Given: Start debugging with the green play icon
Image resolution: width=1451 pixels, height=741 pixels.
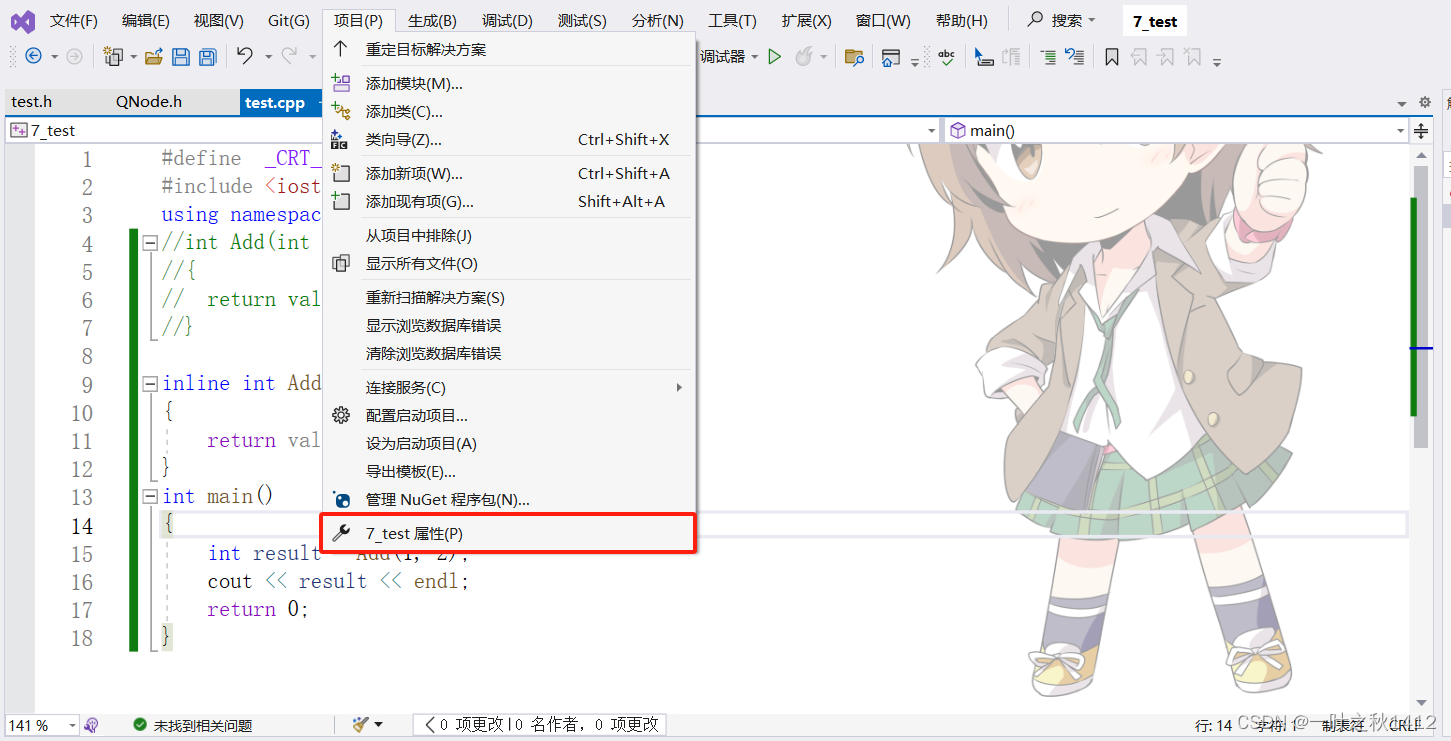Looking at the screenshot, I should pos(774,57).
